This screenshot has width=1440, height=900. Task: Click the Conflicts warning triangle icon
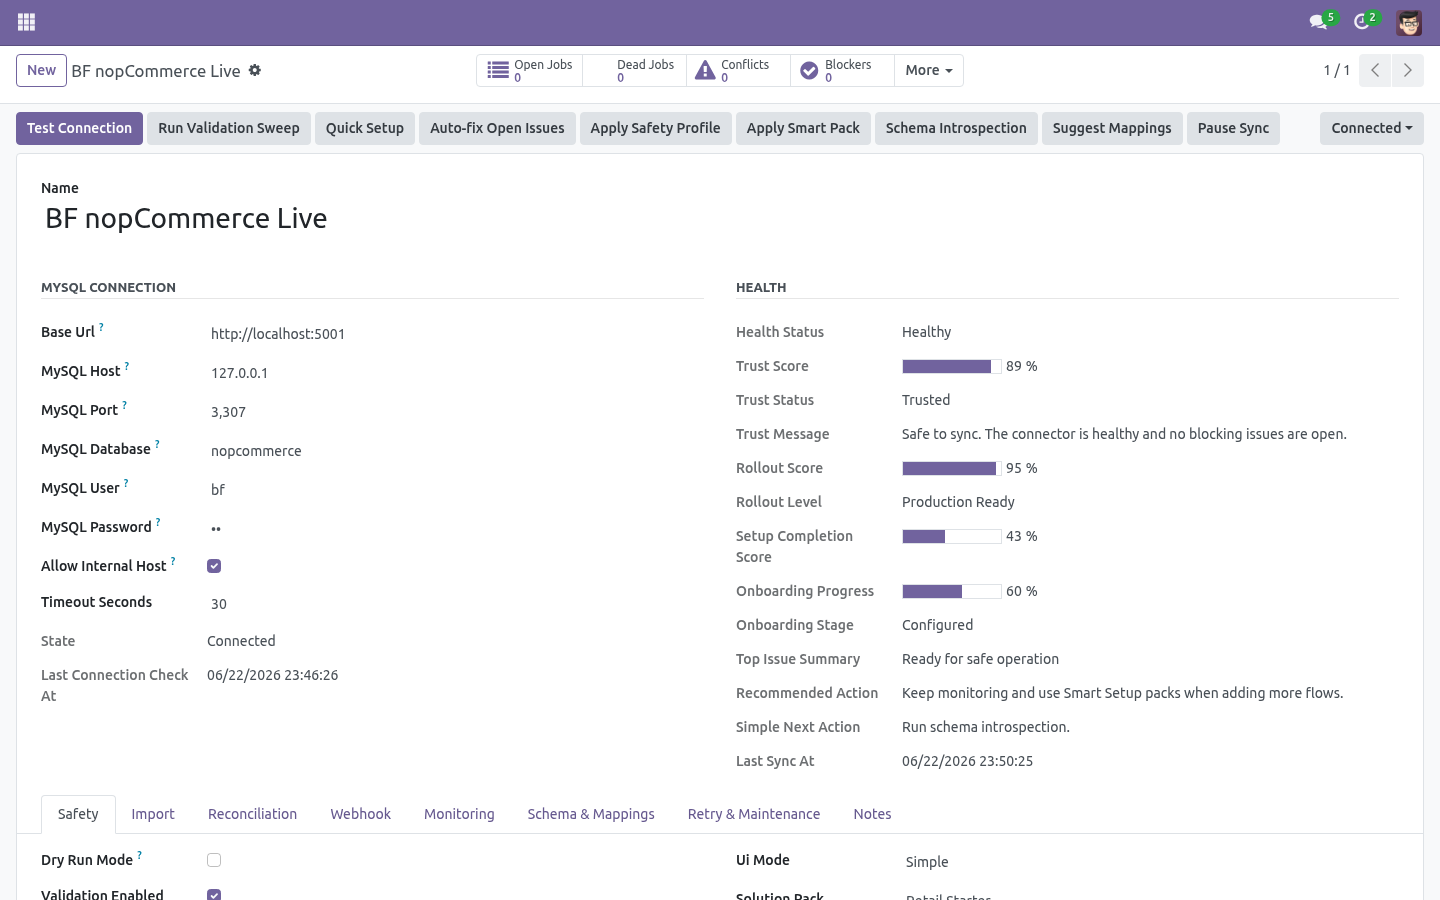pyautogui.click(x=705, y=70)
